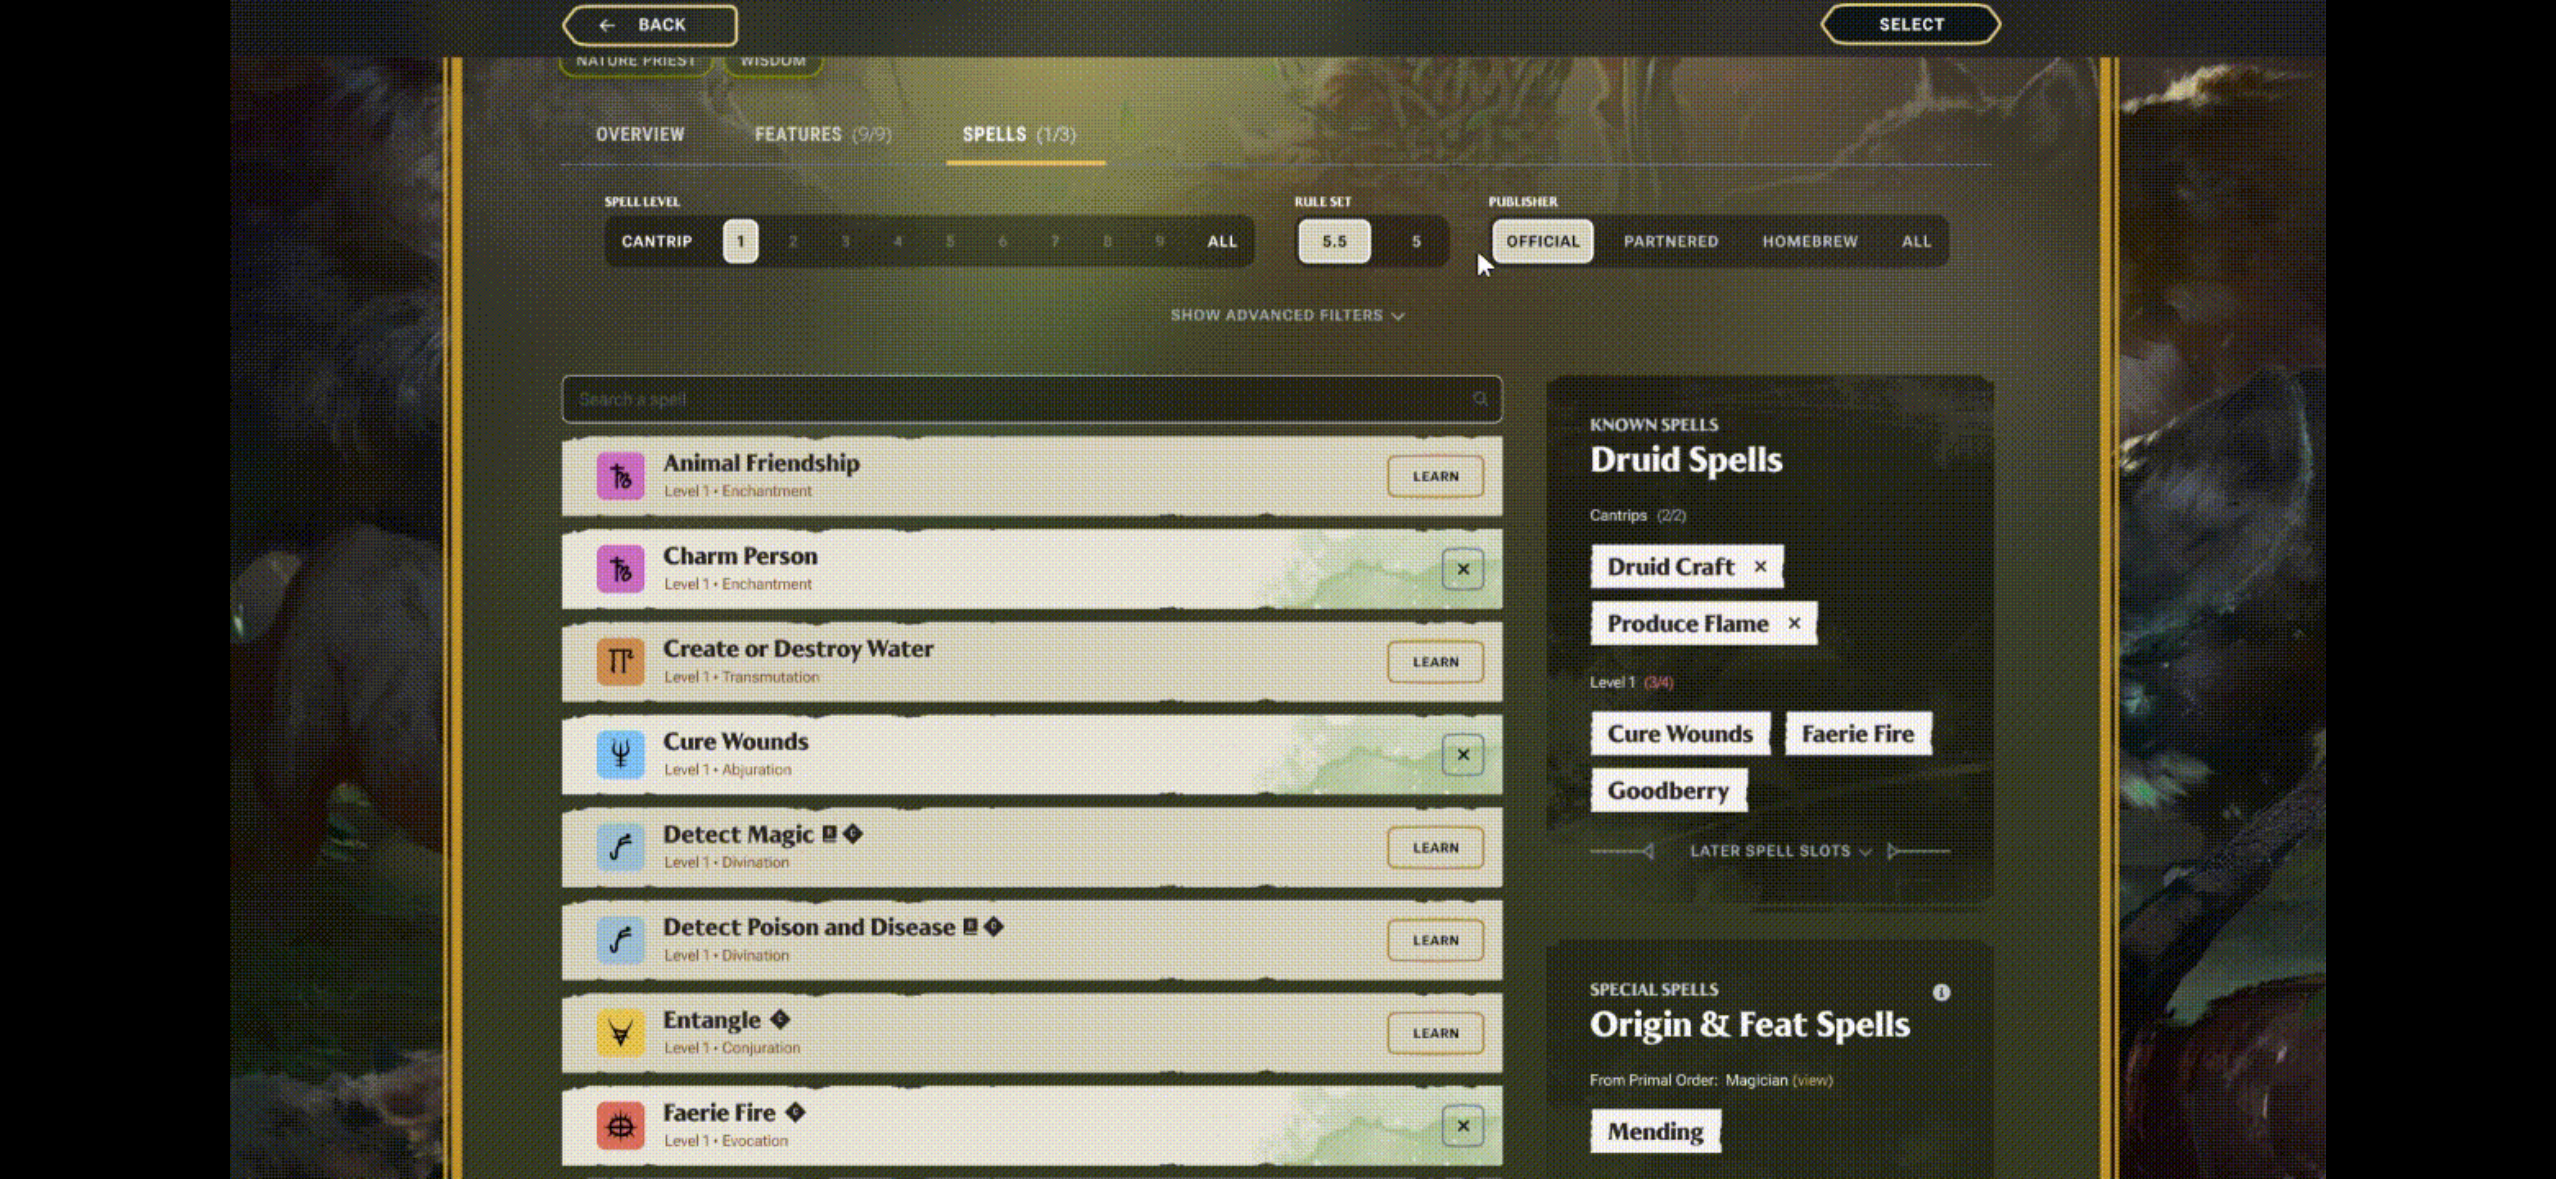Open the Magician view link
Image resolution: width=2556 pixels, height=1179 pixels.
(1812, 1080)
